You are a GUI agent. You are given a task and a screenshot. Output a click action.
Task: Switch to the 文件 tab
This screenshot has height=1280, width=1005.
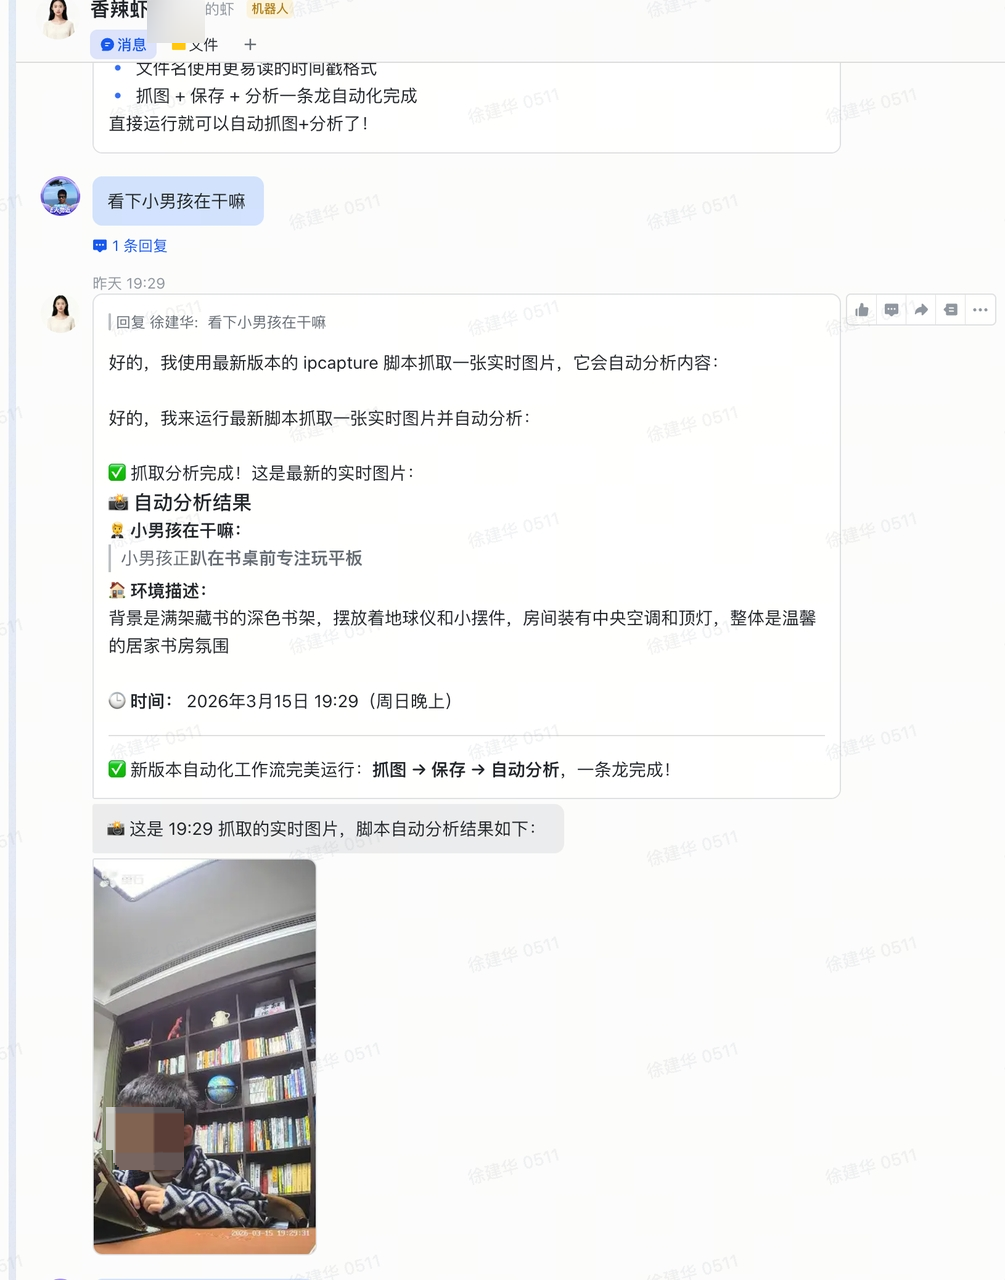[195, 44]
